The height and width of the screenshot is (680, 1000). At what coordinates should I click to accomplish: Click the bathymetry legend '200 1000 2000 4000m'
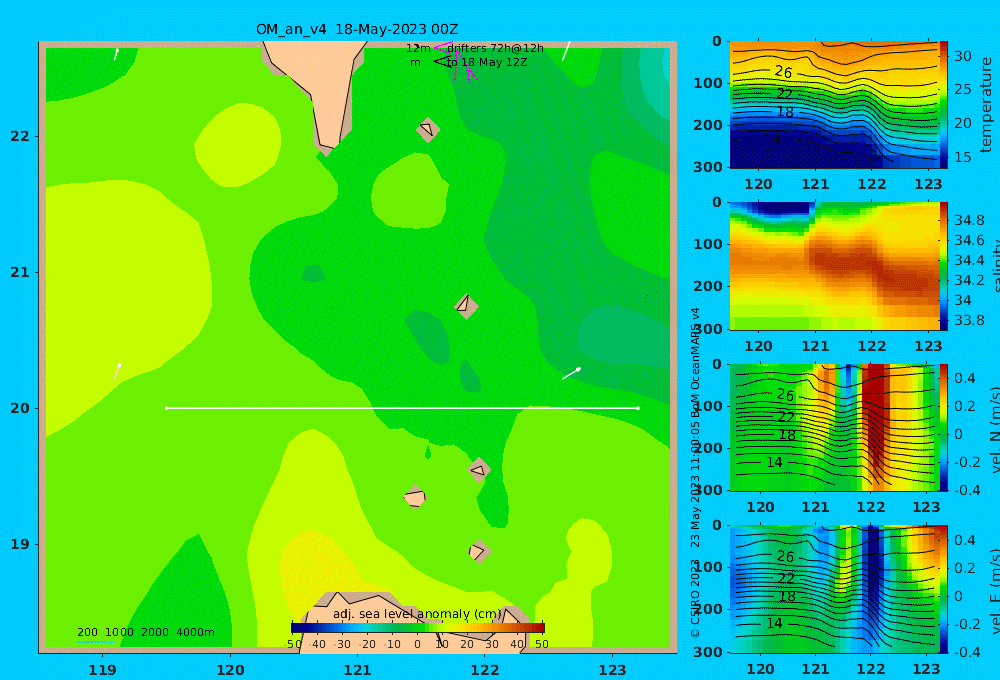(145, 632)
